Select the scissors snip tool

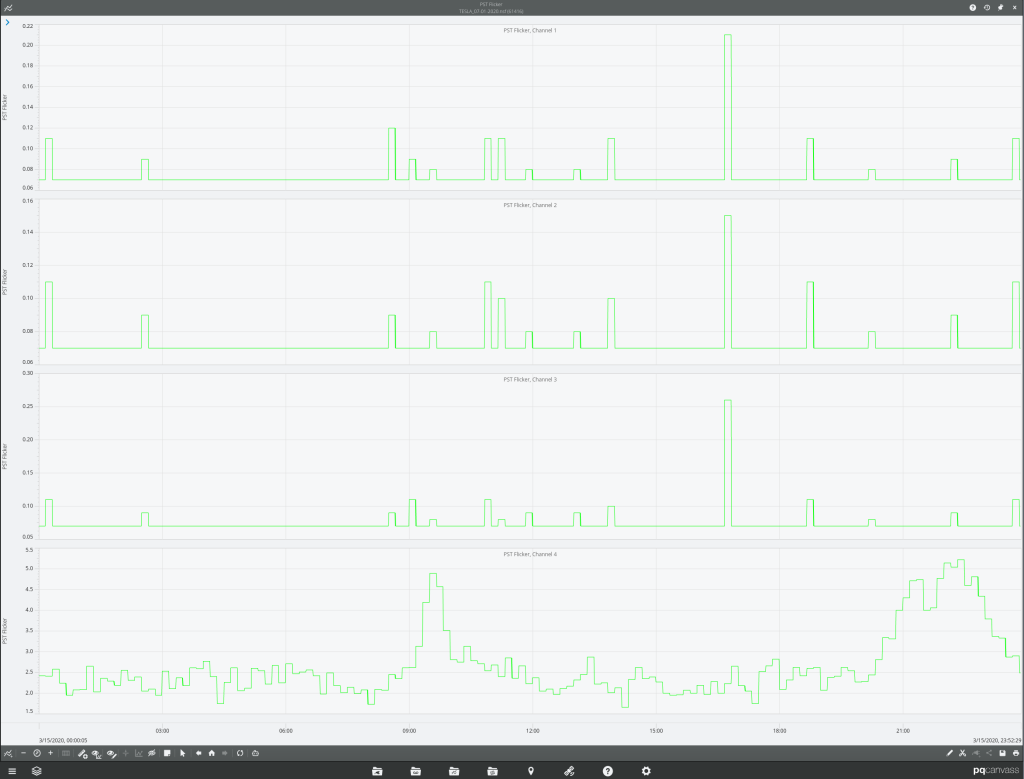pos(963,753)
